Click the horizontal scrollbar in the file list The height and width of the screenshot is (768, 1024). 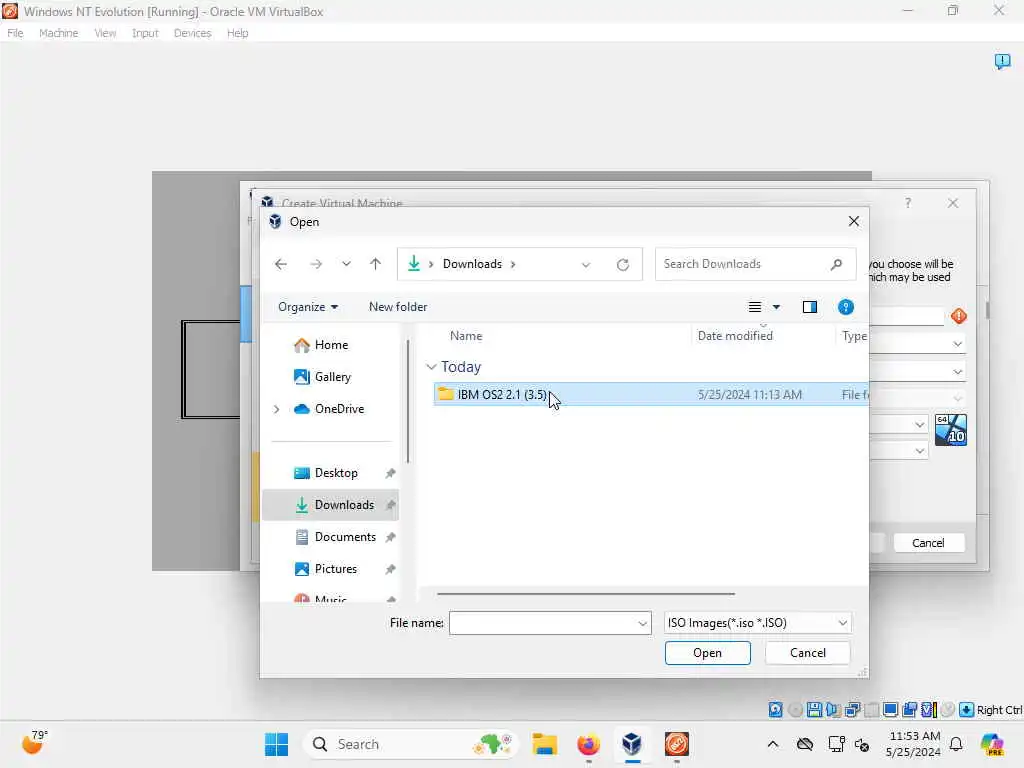tap(586, 594)
